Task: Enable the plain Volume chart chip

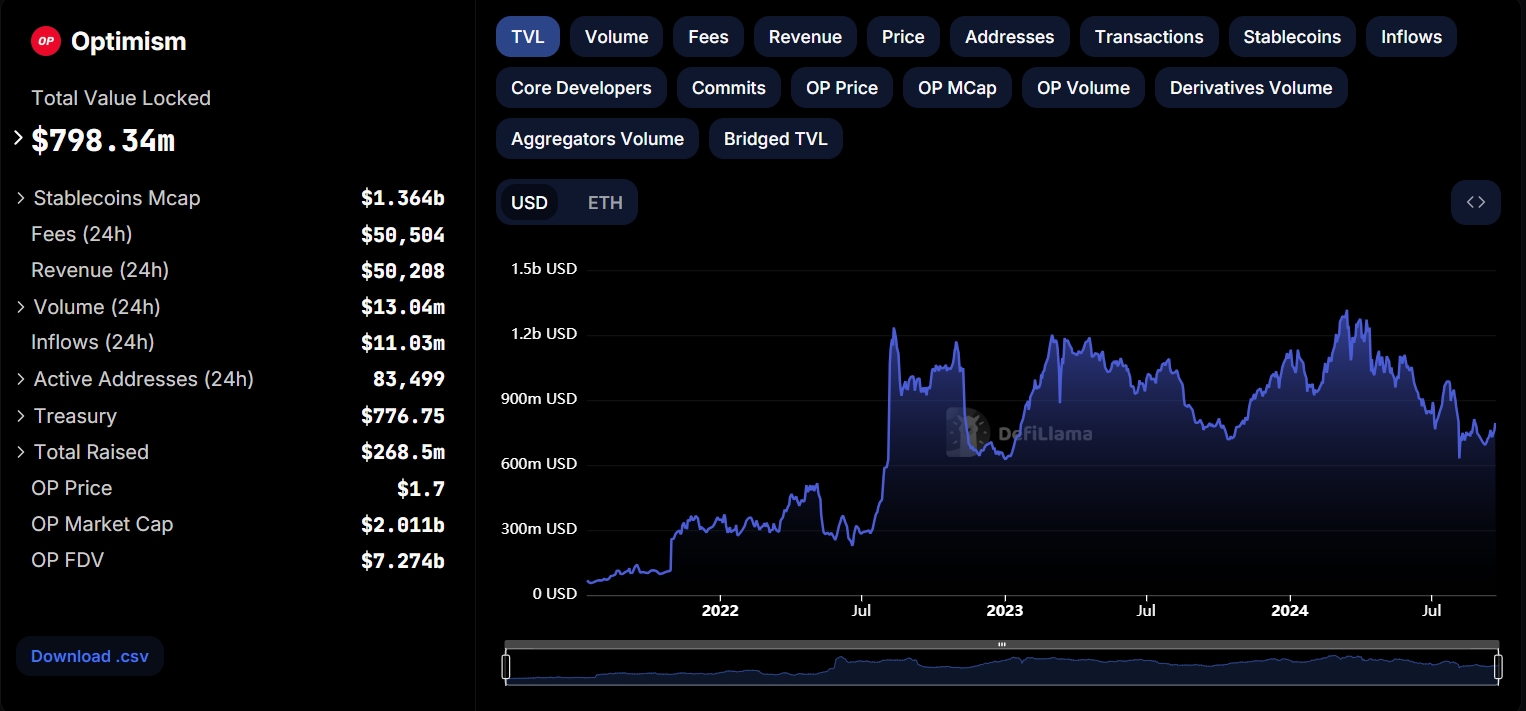Action: (x=616, y=37)
